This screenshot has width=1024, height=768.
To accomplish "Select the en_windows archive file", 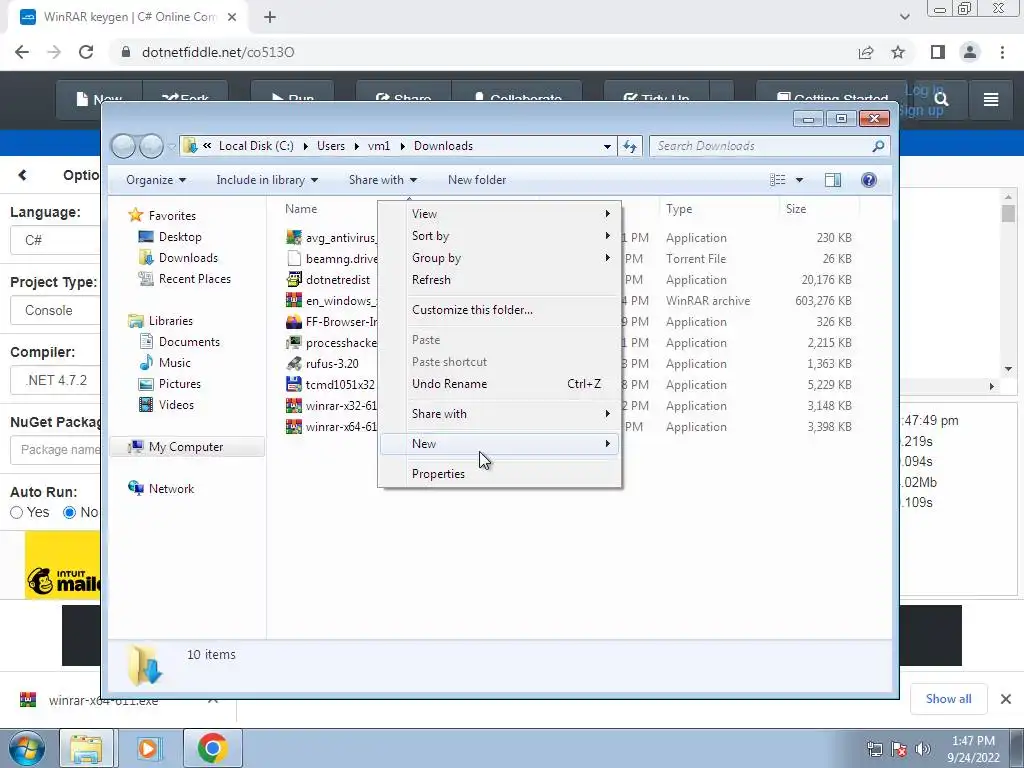I will click(331, 301).
